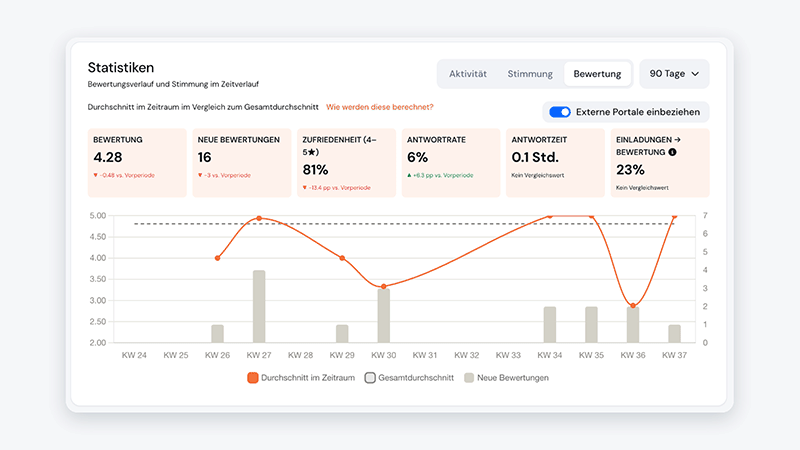Image resolution: width=800 pixels, height=450 pixels.
Task: Click the KW 34 bar in chart
Action: click(x=550, y=325)
